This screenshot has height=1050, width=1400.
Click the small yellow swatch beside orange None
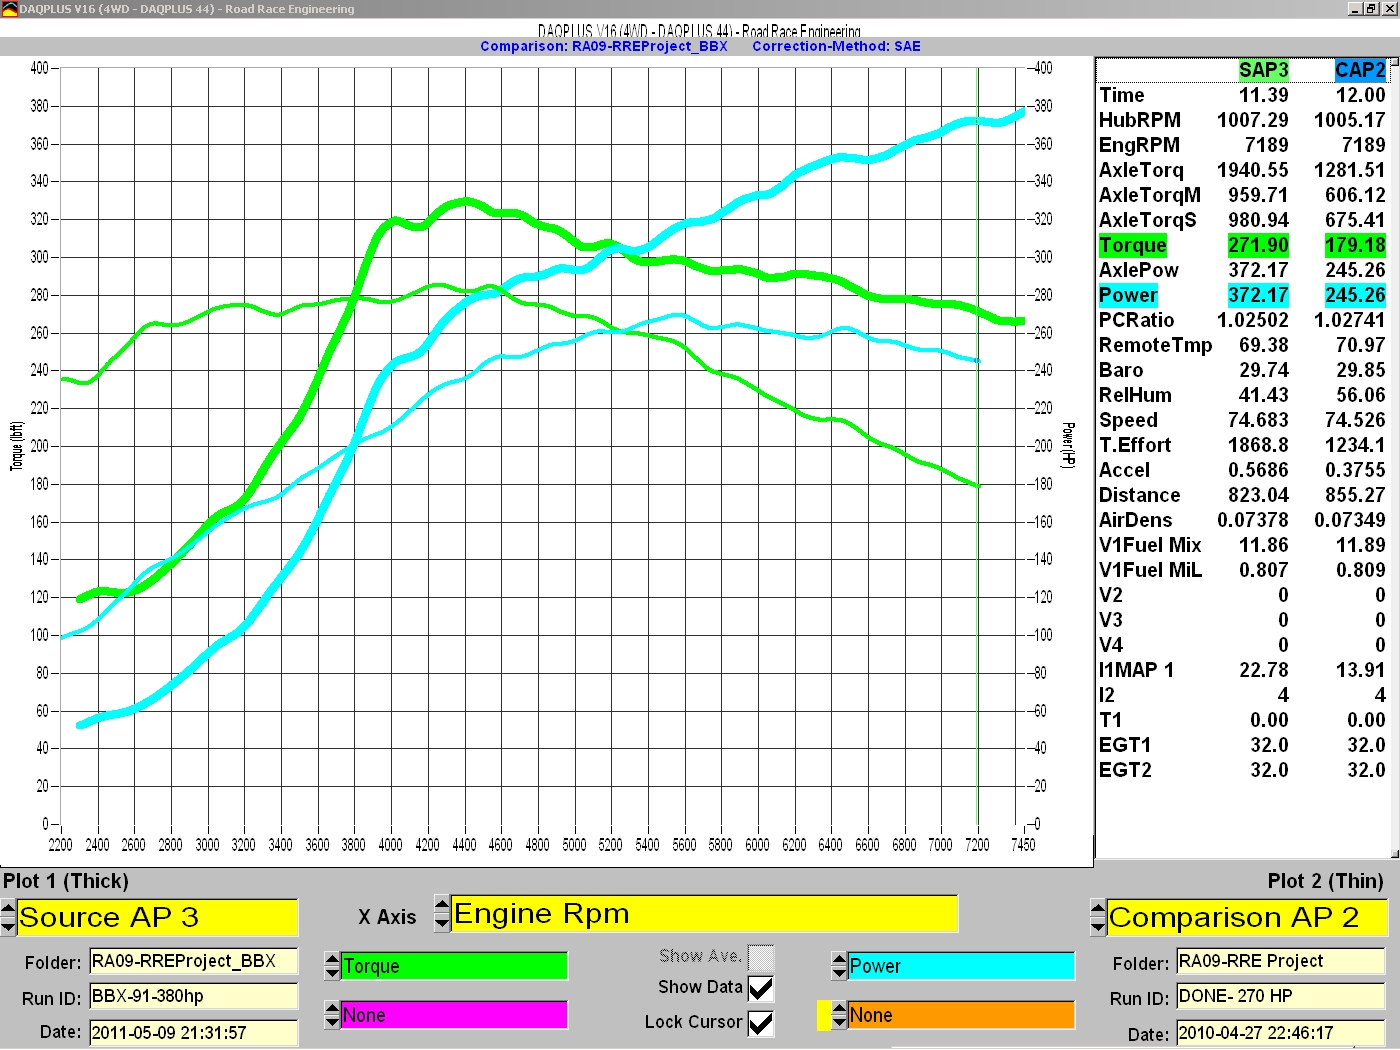pyautogui.click(x=824, y=1015)
